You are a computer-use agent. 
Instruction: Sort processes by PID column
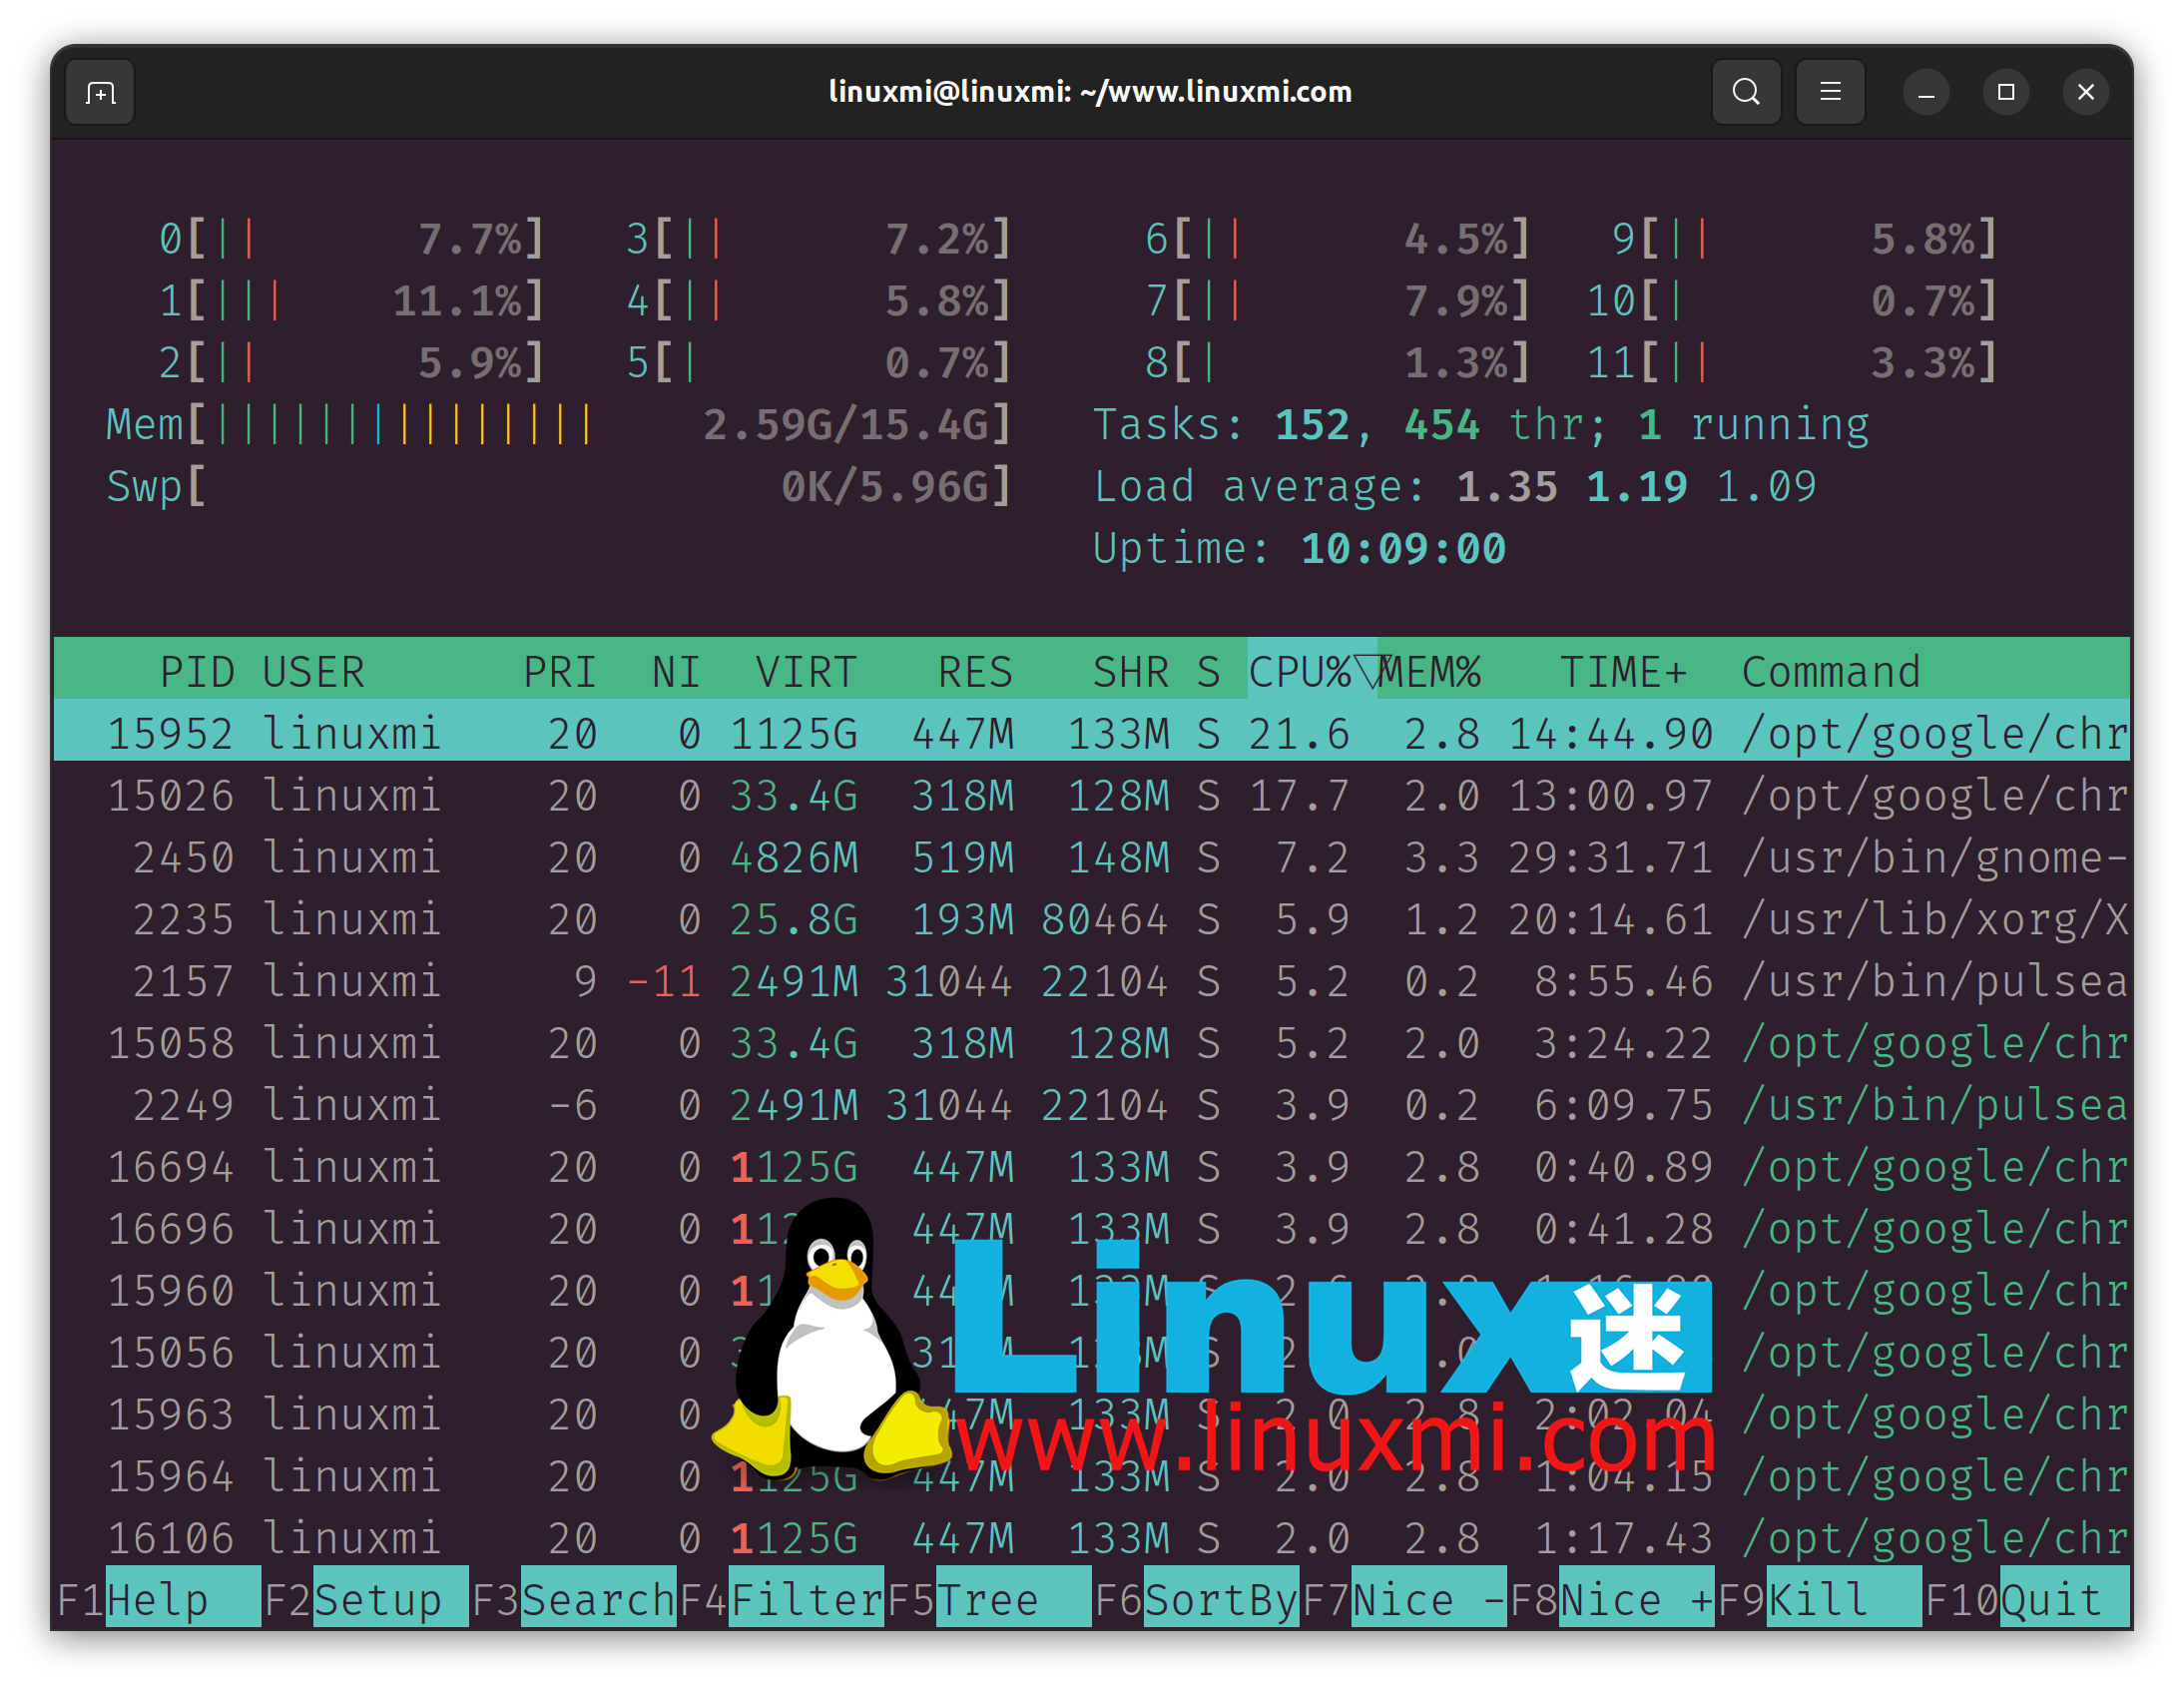pyautogui.click(x=197, y=671)
